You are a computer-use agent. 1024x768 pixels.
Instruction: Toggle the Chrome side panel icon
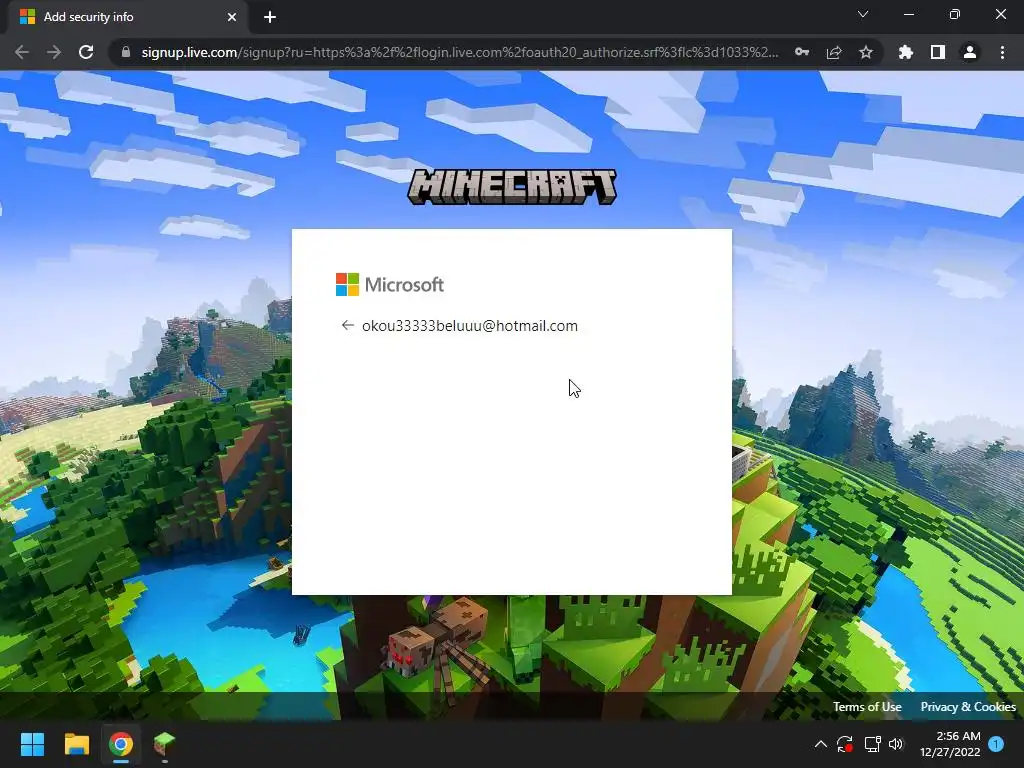tap(938, 52)
